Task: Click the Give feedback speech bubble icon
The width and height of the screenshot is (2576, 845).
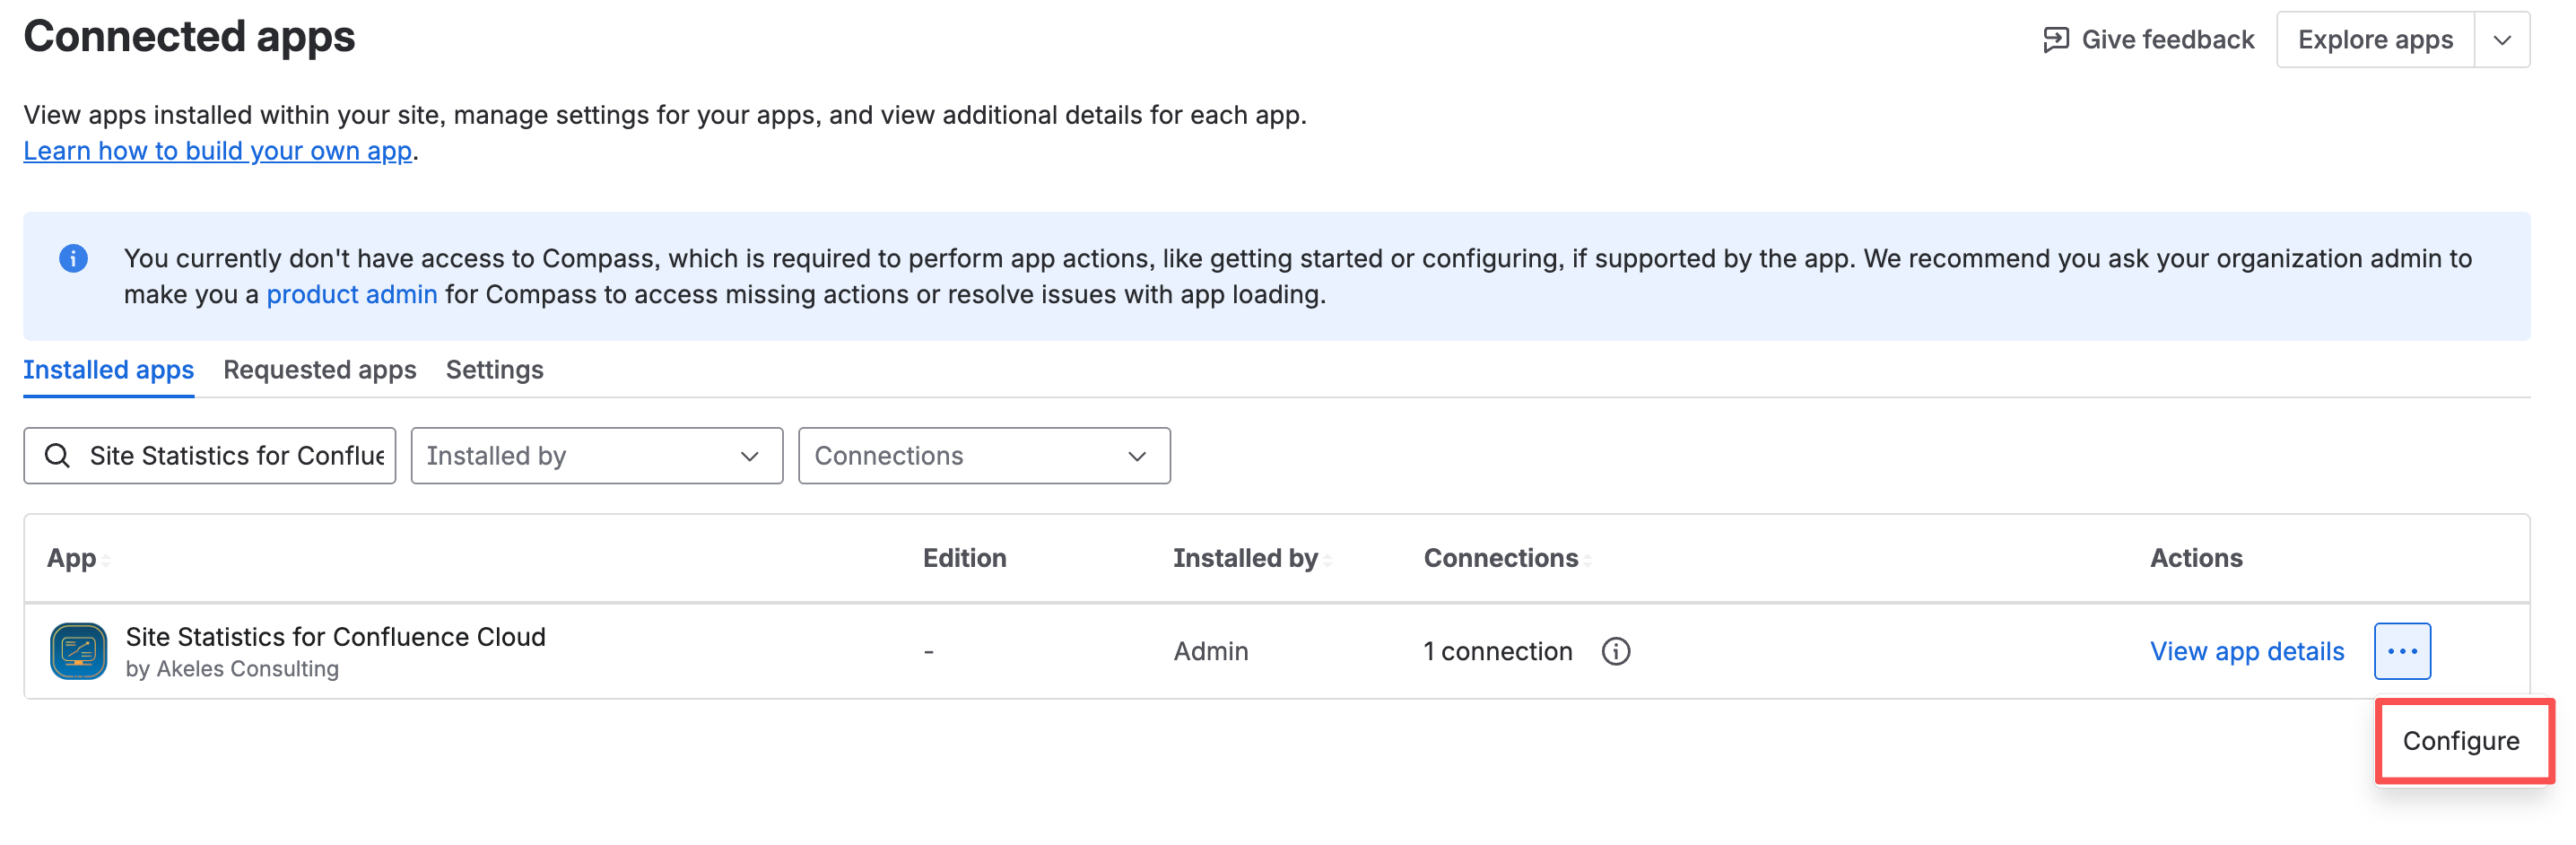Action: click(x=2055, y=40)
